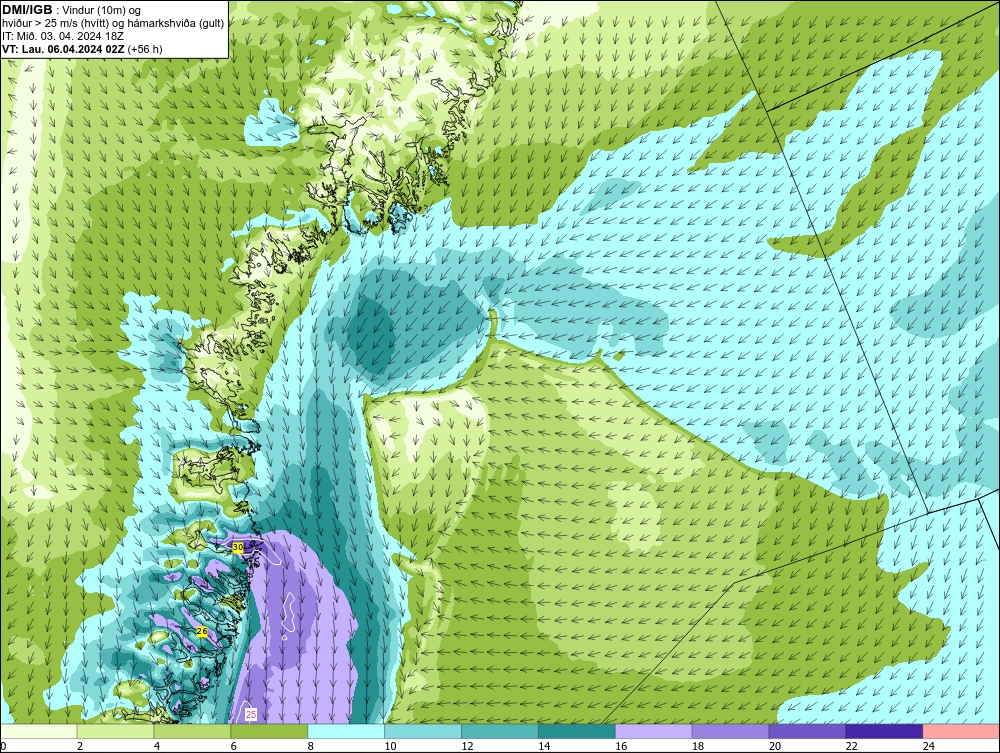Click the legend value 10
This screenshot has width=1000, height=753.
point(390,746)
